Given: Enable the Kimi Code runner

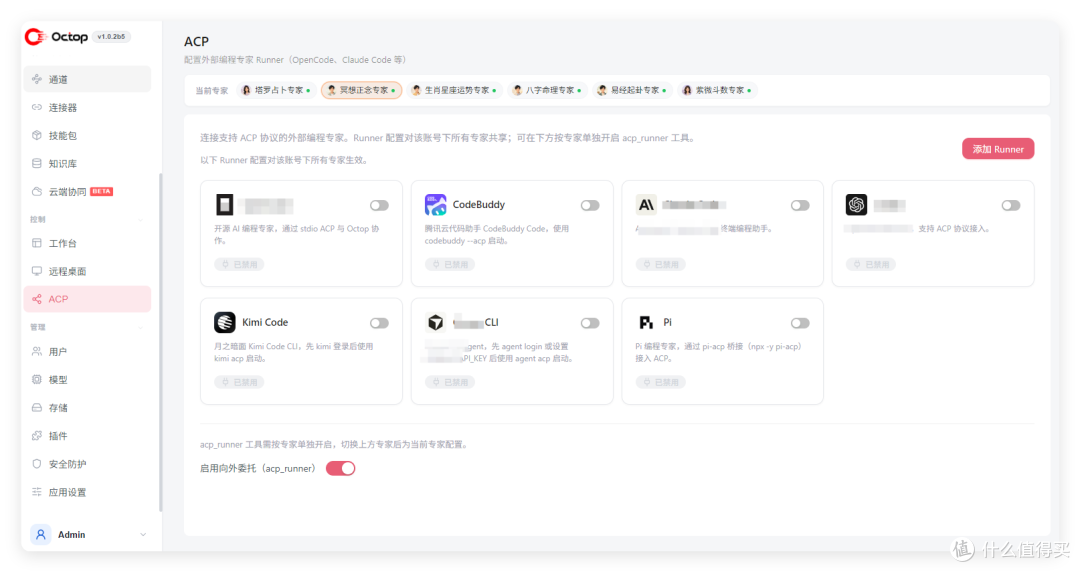Looking at the screenshot, I should [379, 323].
